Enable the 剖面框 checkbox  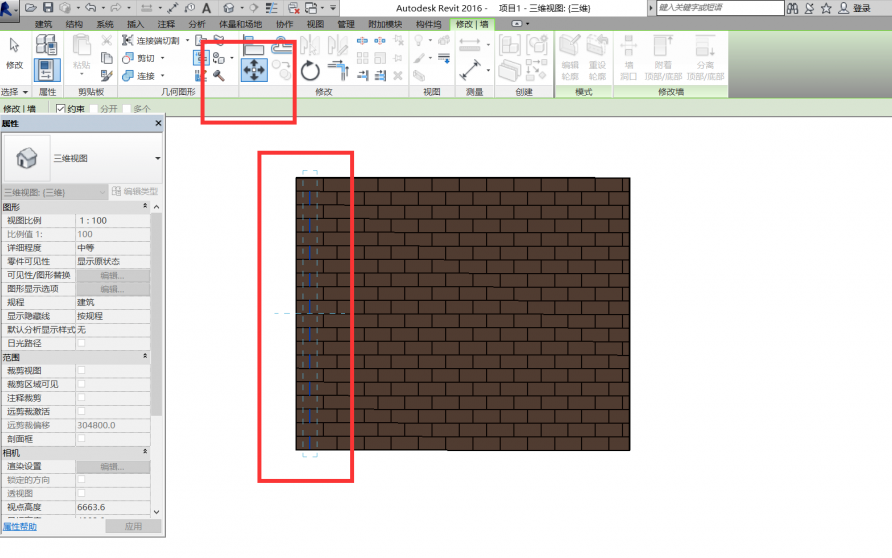(81, 439)
